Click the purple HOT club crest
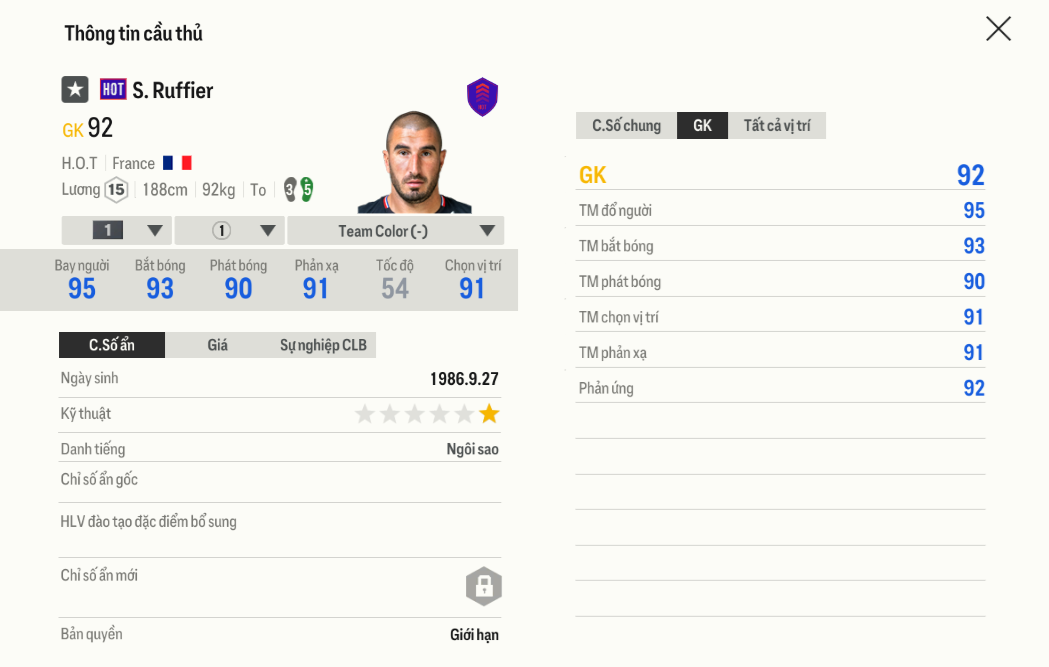This screenshot has width=1049, height=667. point(482,97)
